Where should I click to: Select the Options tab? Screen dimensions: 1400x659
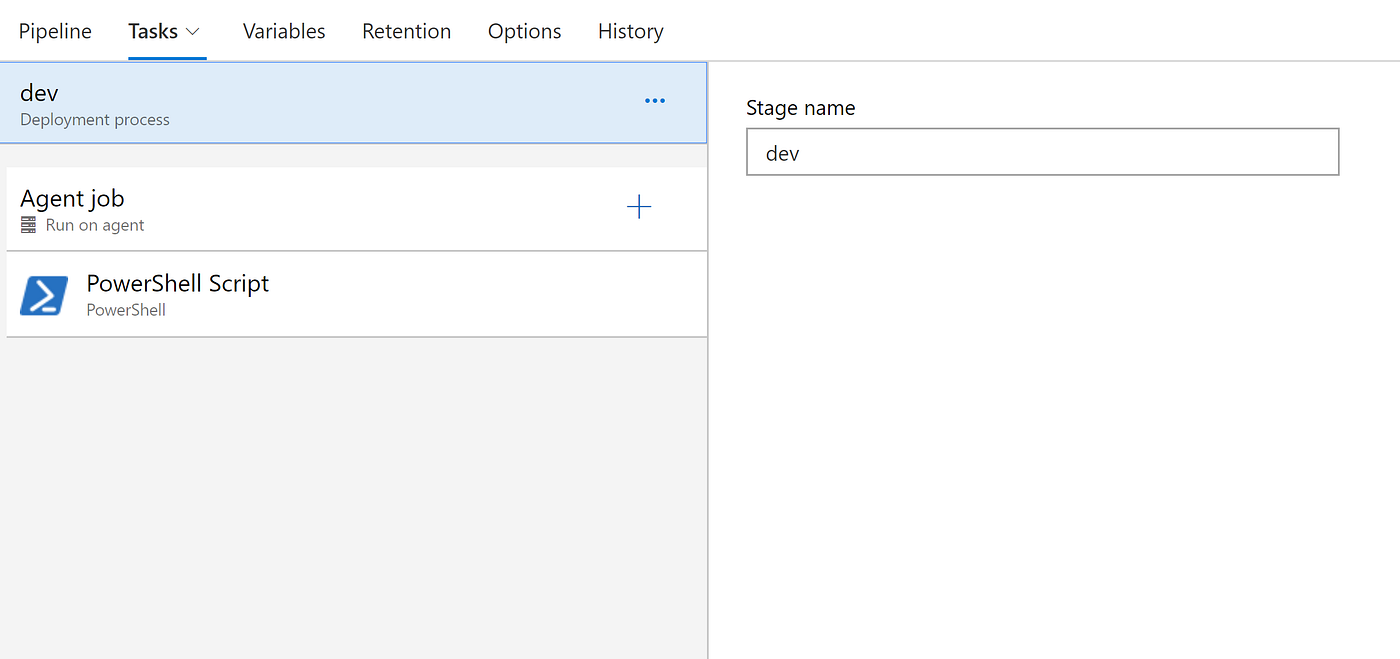click(x=524, y=32)
